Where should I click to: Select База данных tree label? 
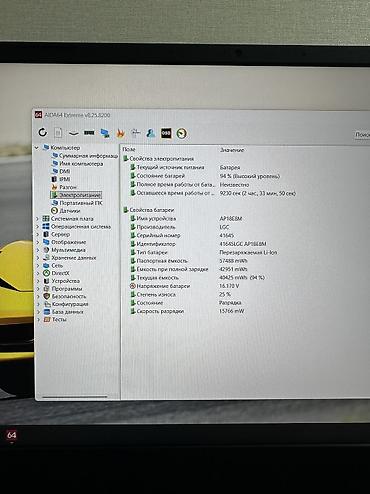point(68,312)
